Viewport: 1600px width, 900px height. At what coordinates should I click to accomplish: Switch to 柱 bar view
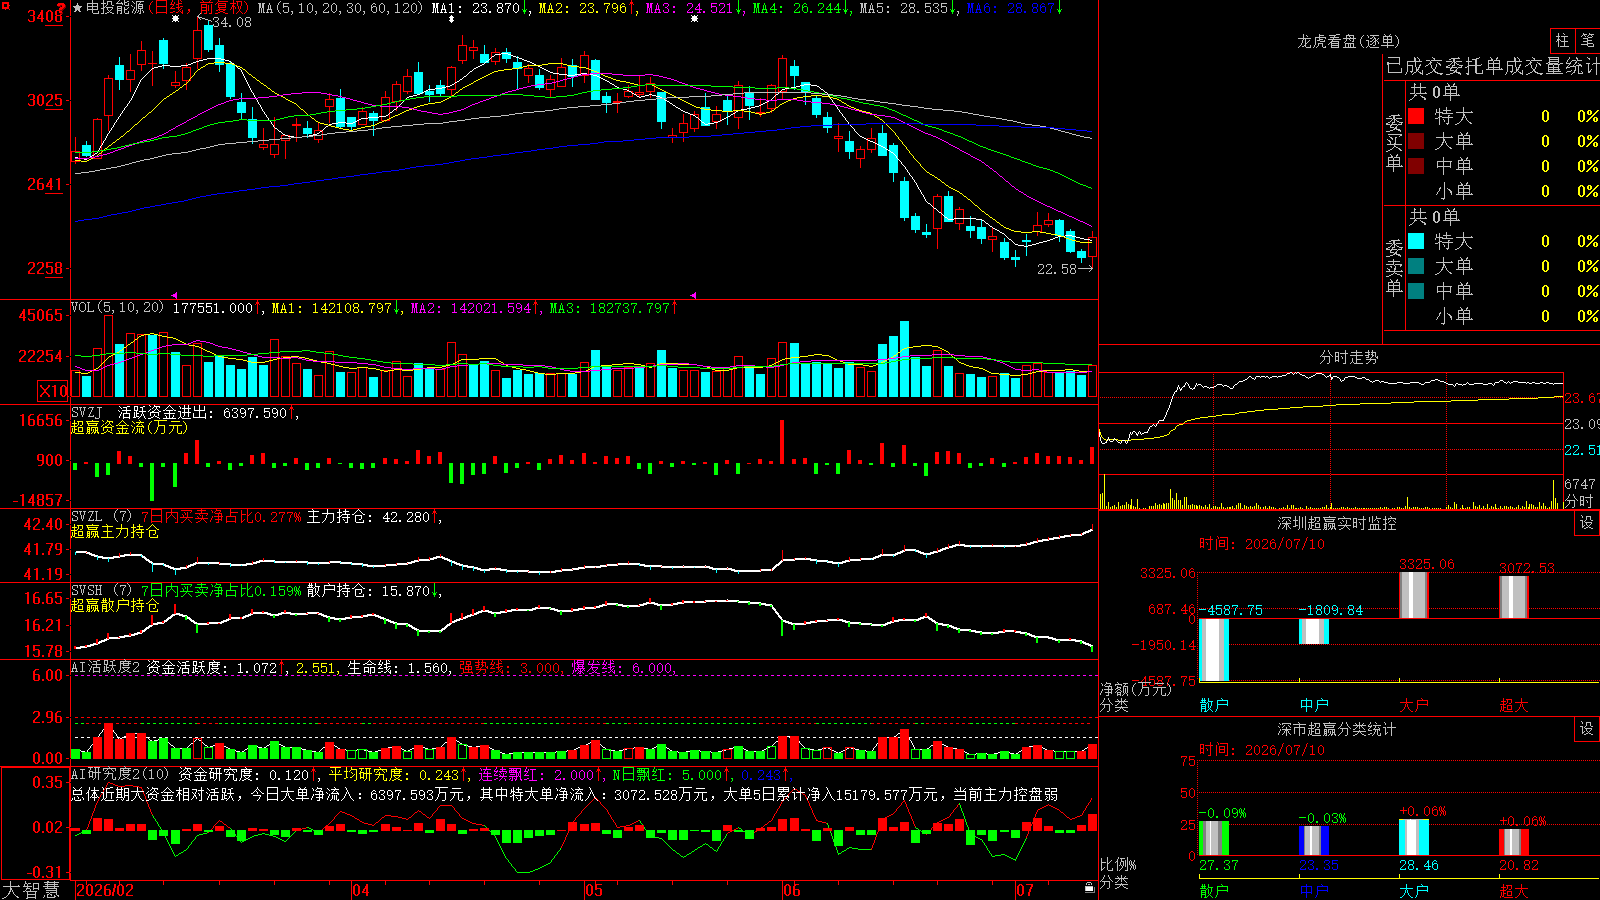[1562, 41]
